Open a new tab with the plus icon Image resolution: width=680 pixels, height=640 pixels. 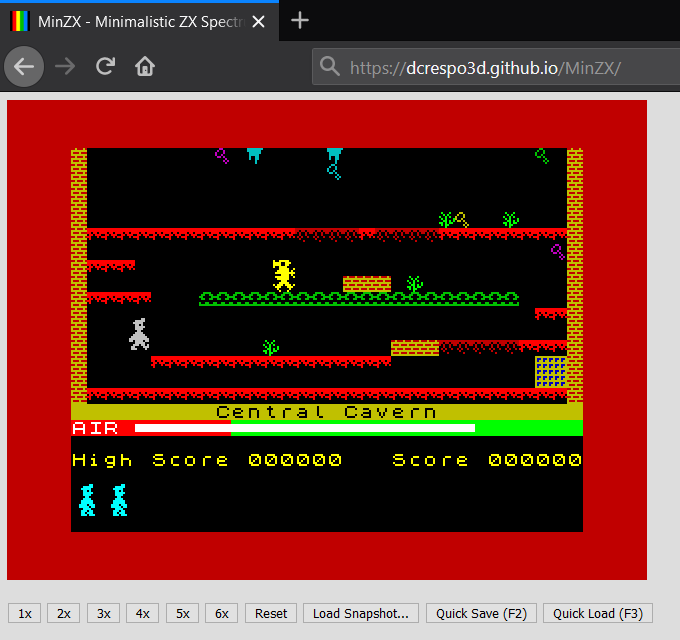[x=300, y=20]
